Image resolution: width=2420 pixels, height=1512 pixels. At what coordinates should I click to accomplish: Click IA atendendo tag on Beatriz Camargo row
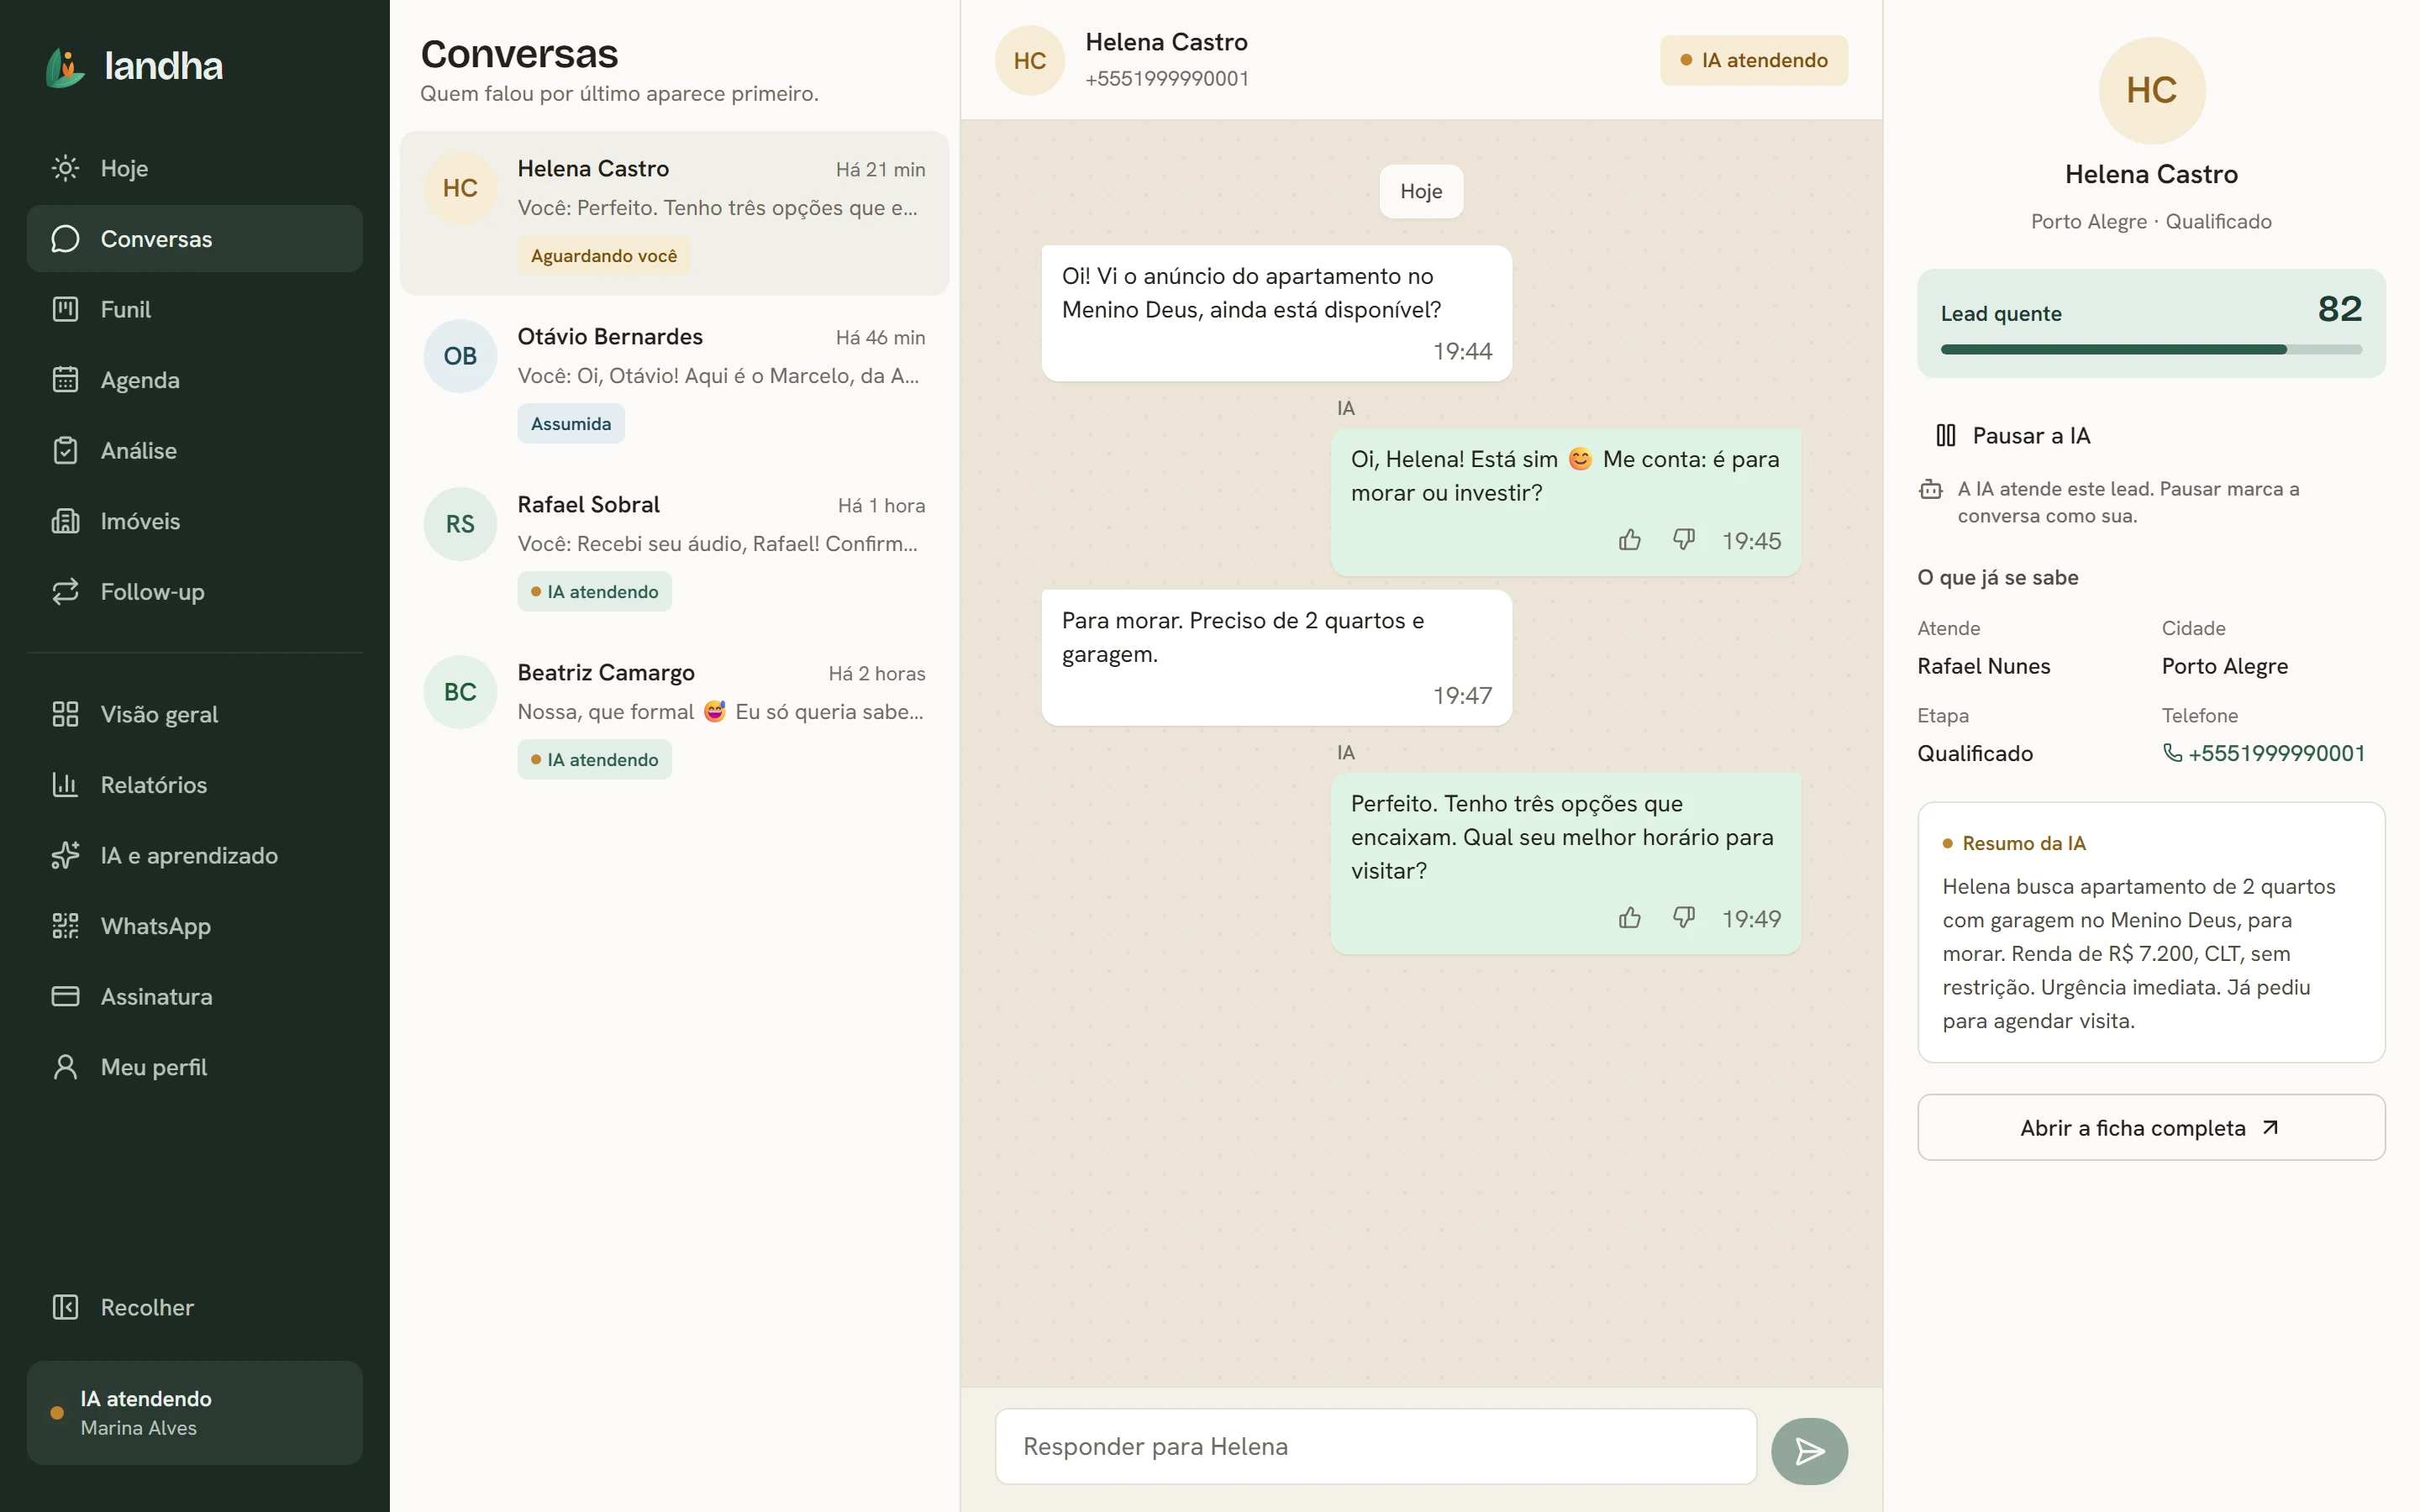pos(595,760)
